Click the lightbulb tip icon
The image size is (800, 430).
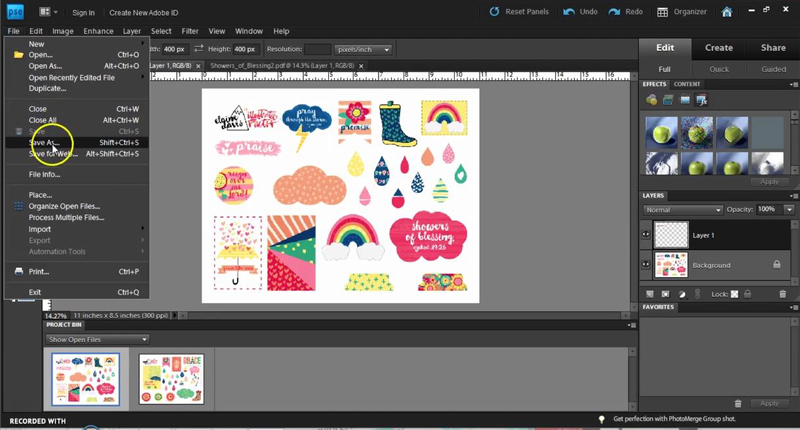602,419
